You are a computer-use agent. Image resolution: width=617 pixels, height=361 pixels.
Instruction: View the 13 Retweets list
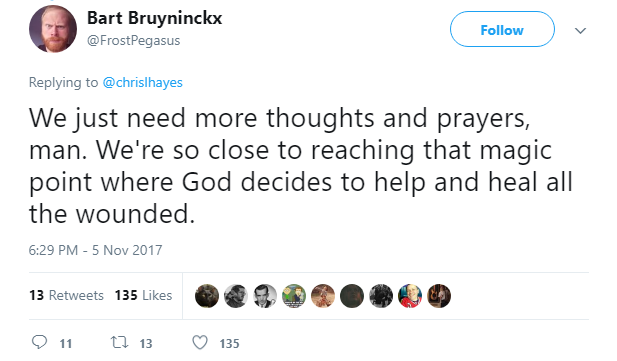67,295
